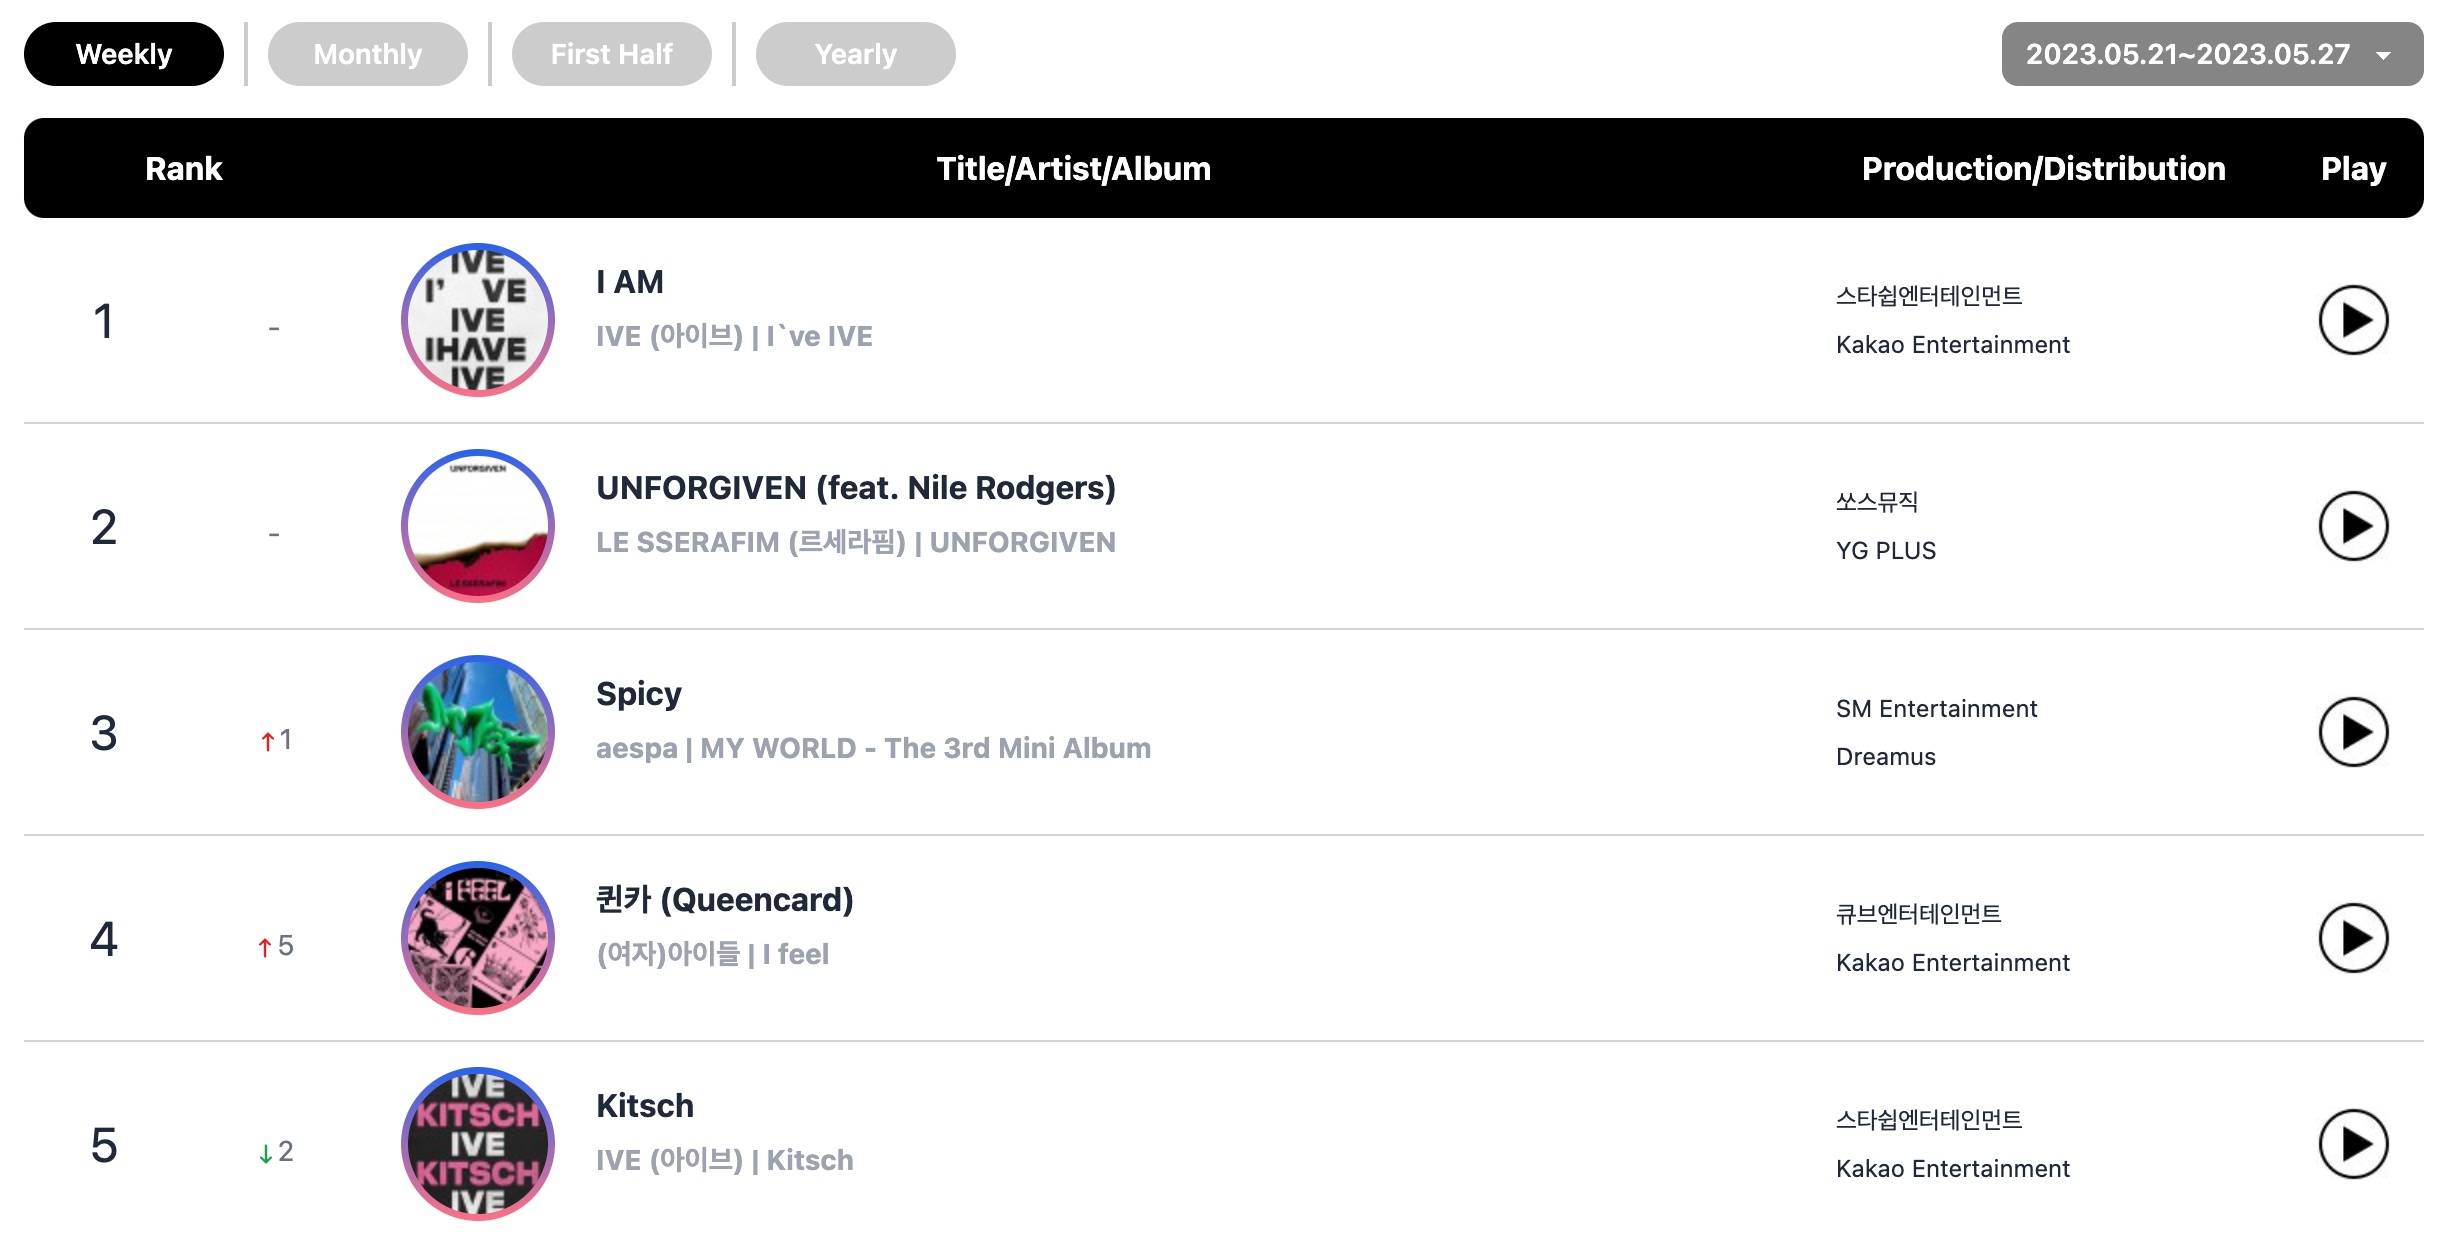Click the dropdown arrow beside the dates
2444x1246 pixels.
click(2384, 56)
